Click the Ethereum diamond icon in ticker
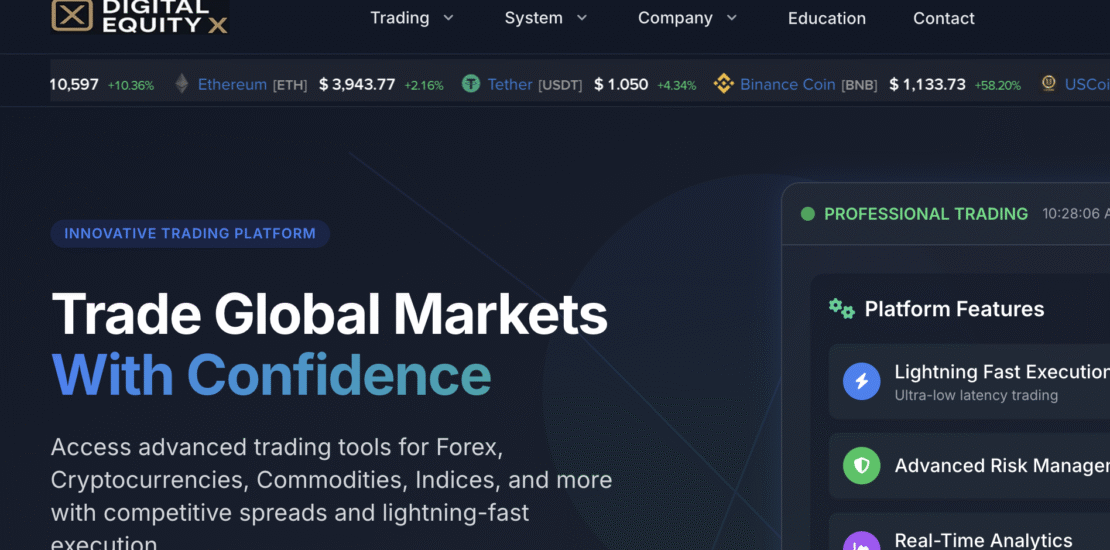The height and width of the screenshot is (550, 1110). pyautogui.click(x=182, y=84)
